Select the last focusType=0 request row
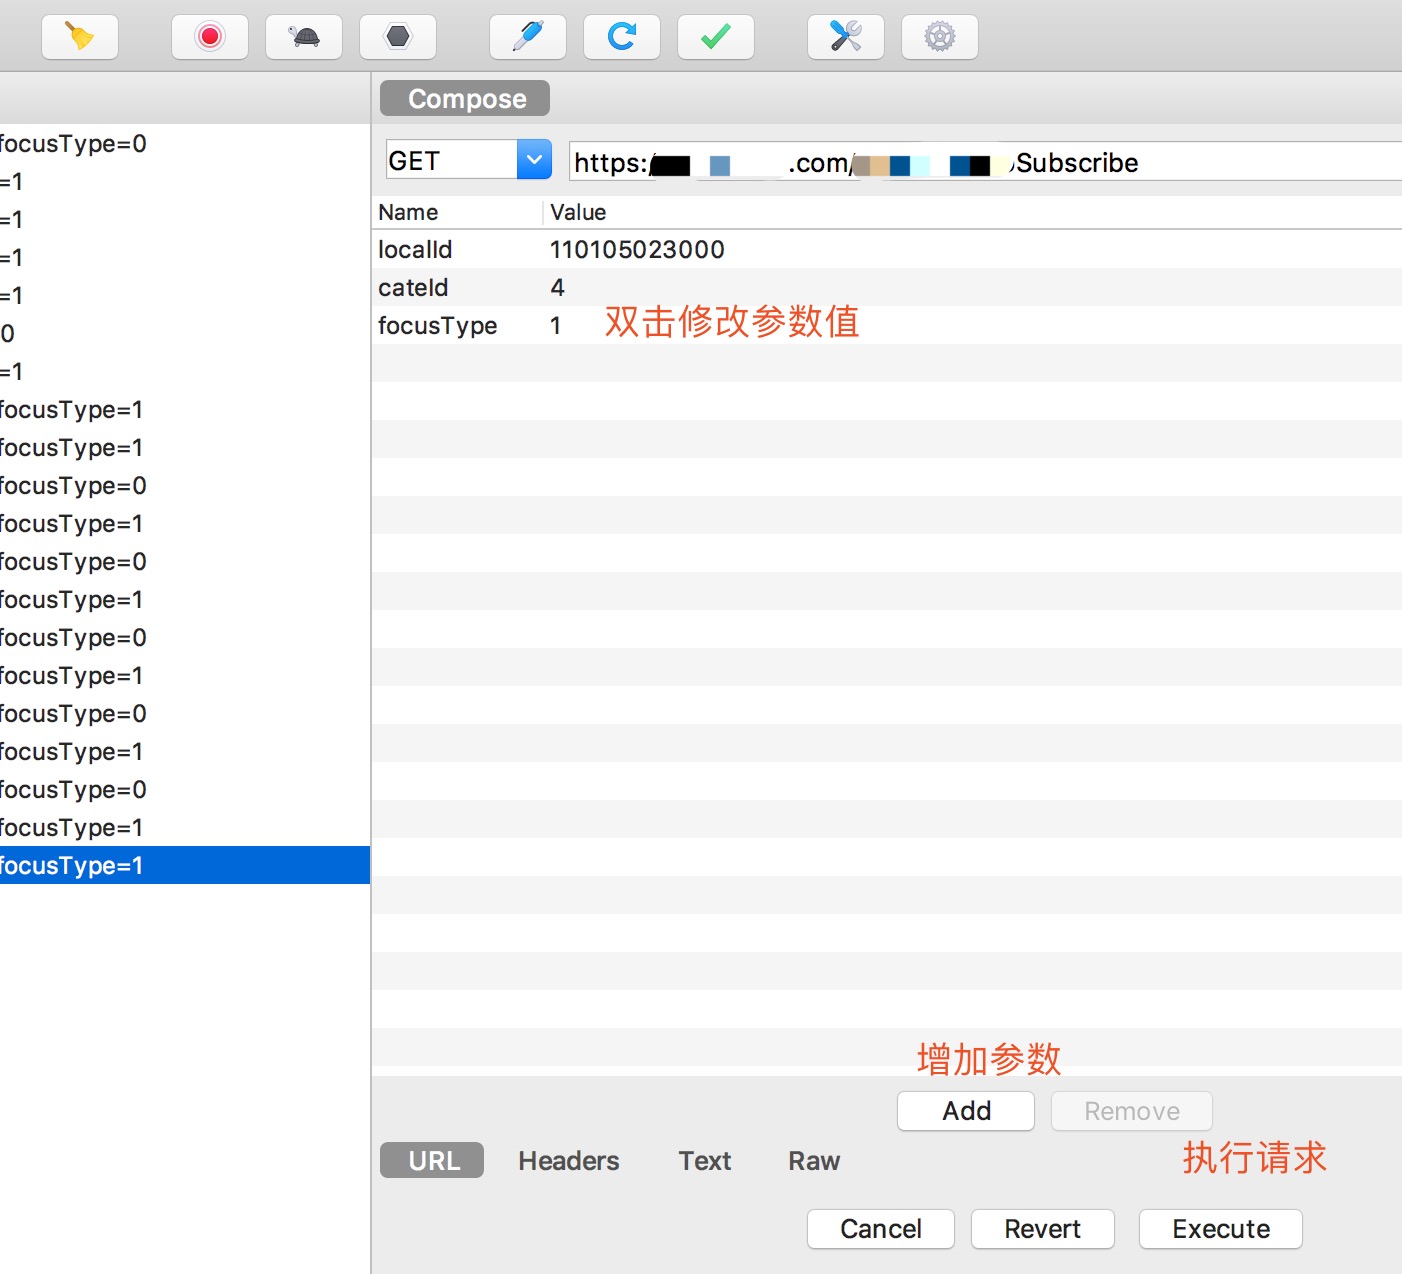 [185, 789]
